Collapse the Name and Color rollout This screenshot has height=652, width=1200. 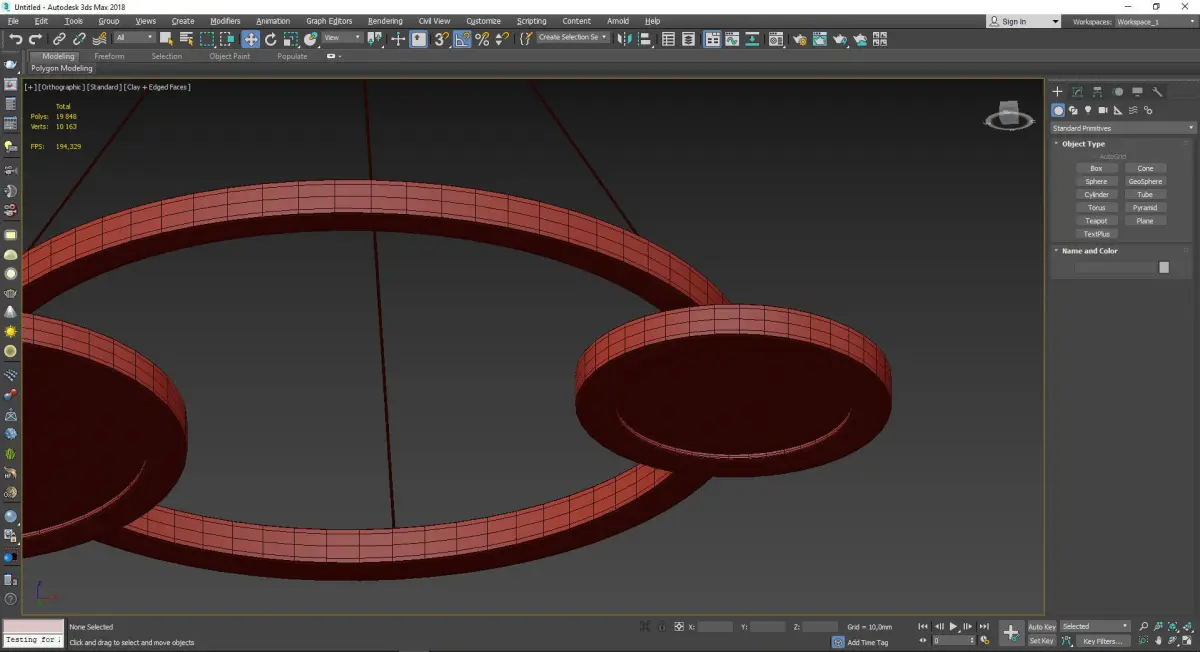point(1089,251)
